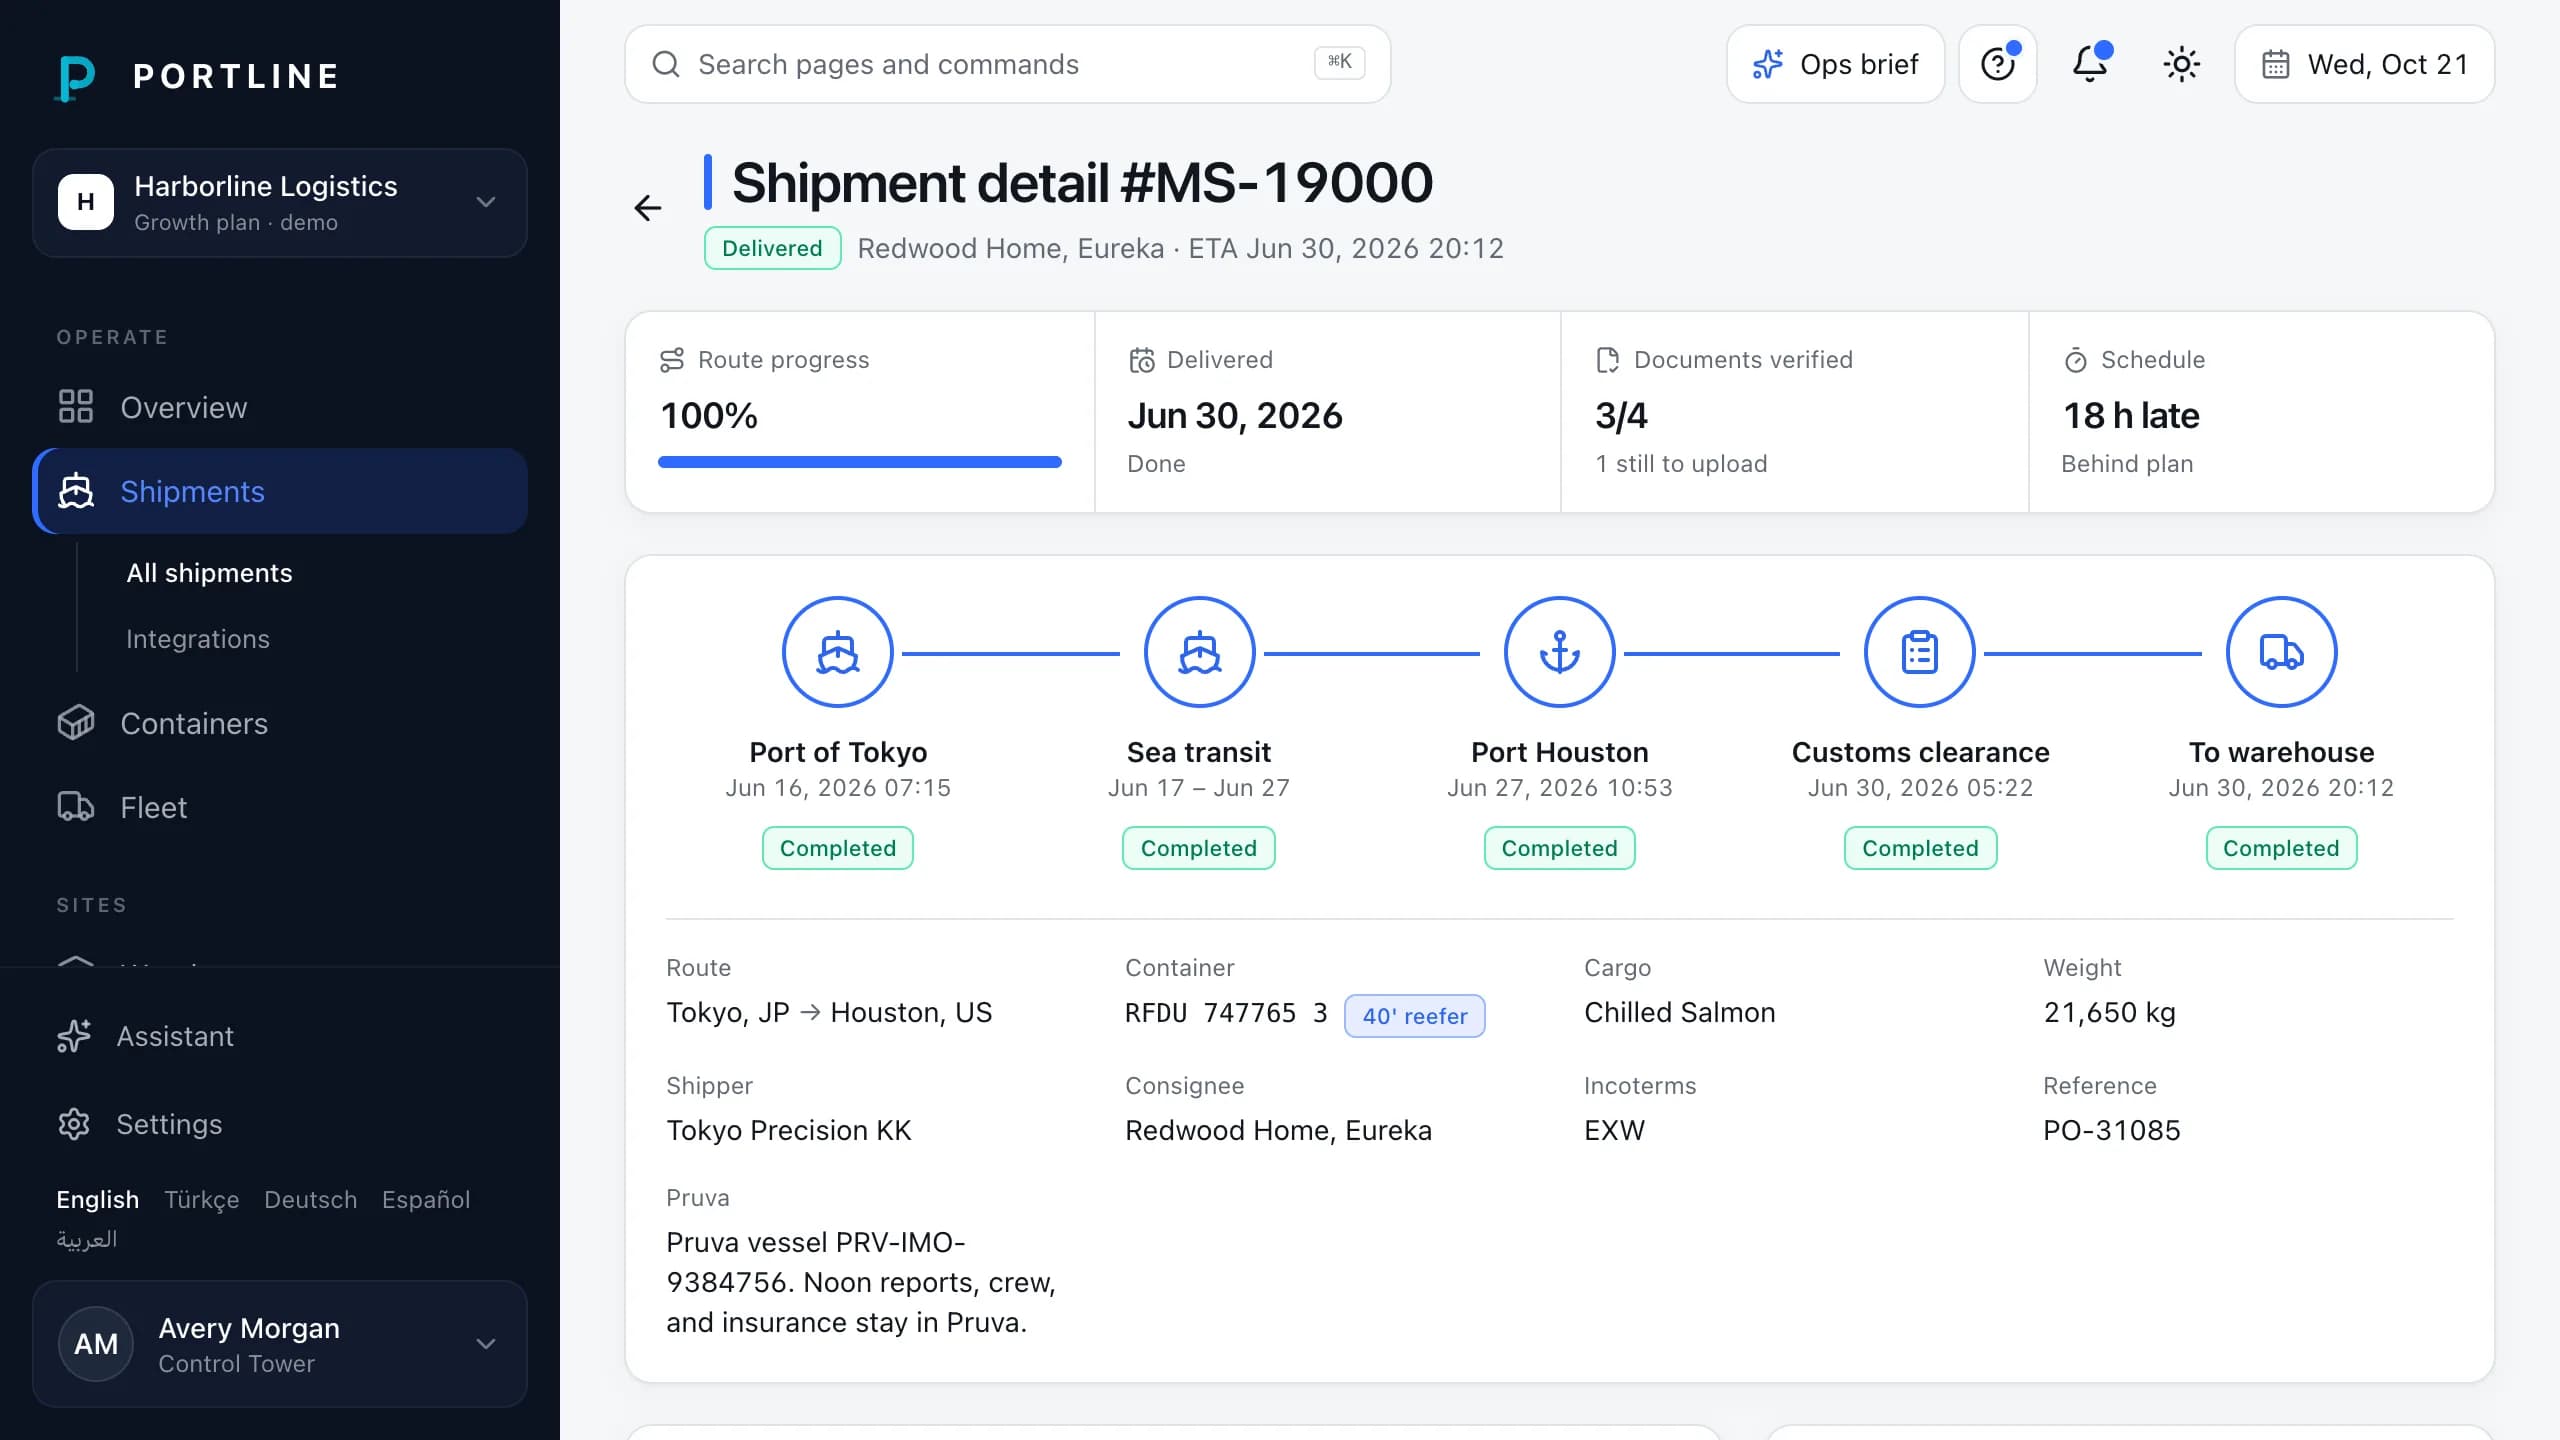The height and width of the screenshot is (1440, 2560).
Task: Click the 40' reefer container tag
Action: tap(1414, 1016)
